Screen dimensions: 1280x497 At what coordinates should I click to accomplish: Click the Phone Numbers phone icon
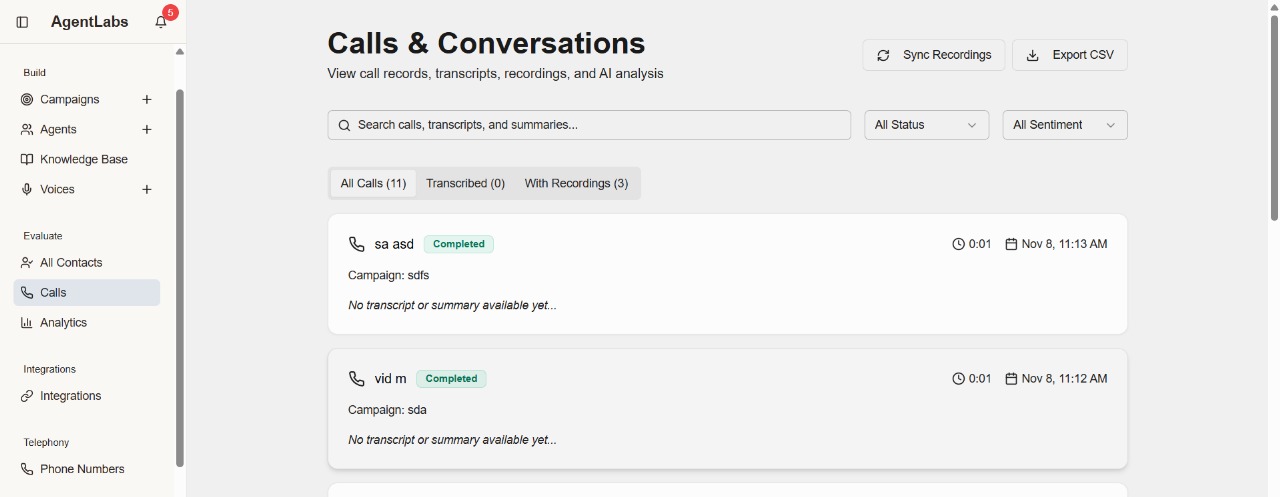[27, 469]
